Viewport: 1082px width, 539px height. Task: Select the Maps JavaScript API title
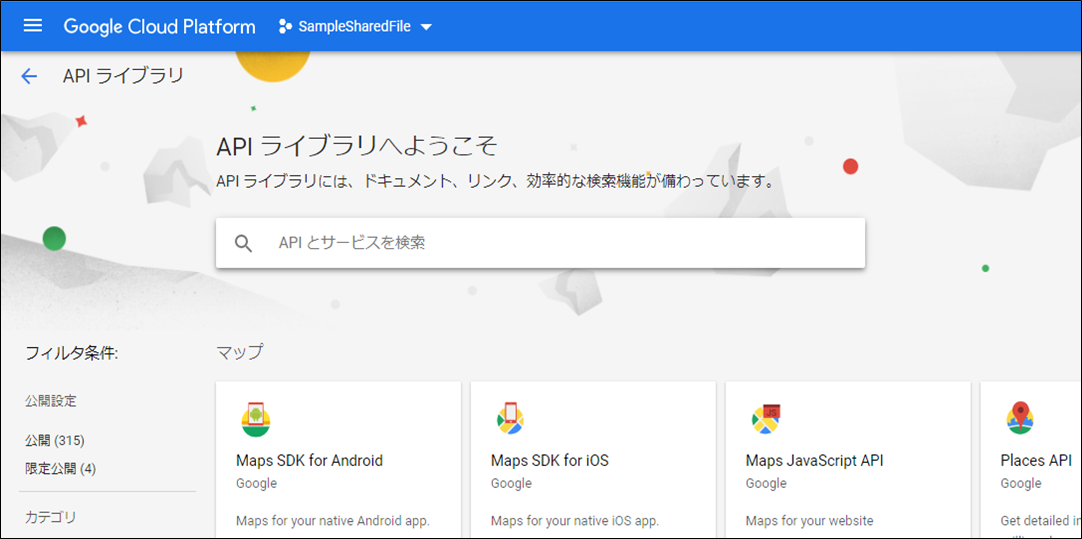[814, 460]
